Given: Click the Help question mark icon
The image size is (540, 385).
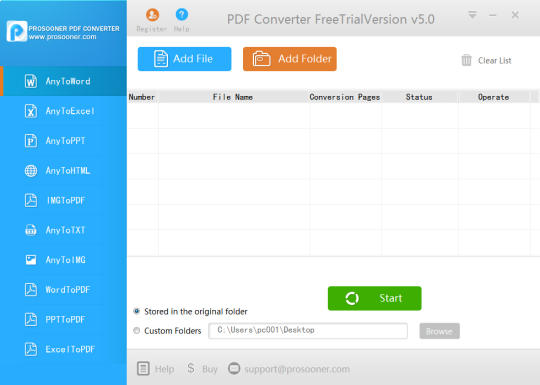Looking at the screenshot, I should 182,14.
